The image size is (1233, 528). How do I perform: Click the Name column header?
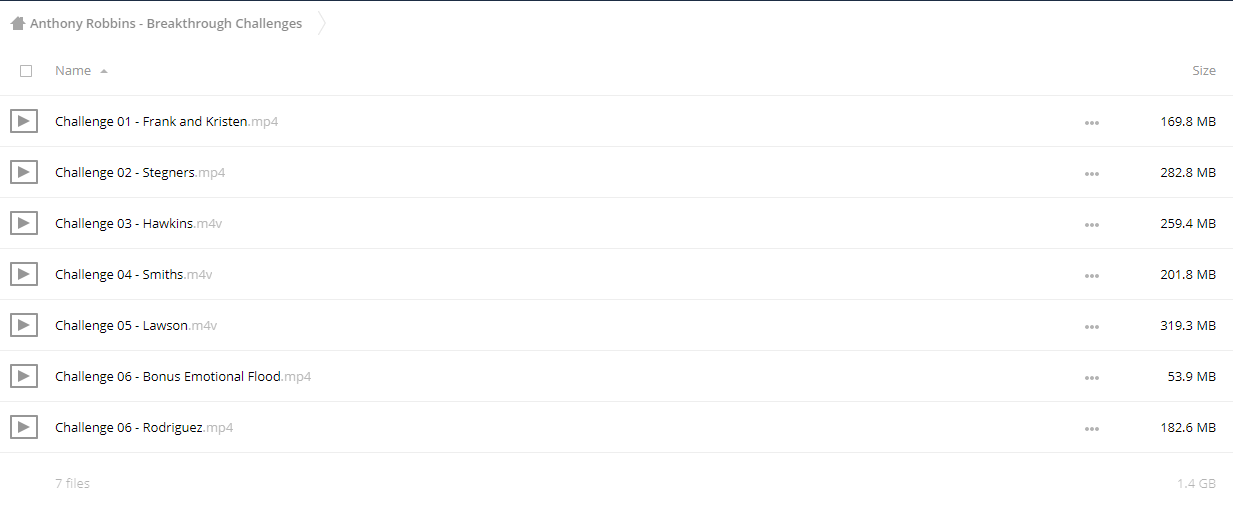73,71
